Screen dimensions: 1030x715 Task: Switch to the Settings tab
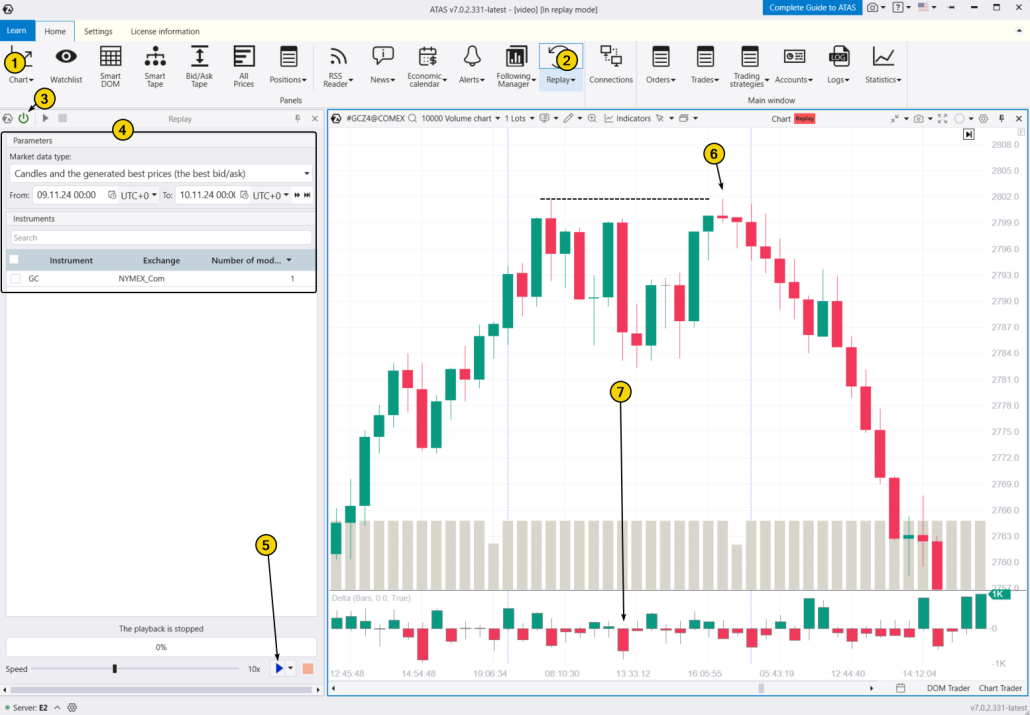click(x=98, y=31)
